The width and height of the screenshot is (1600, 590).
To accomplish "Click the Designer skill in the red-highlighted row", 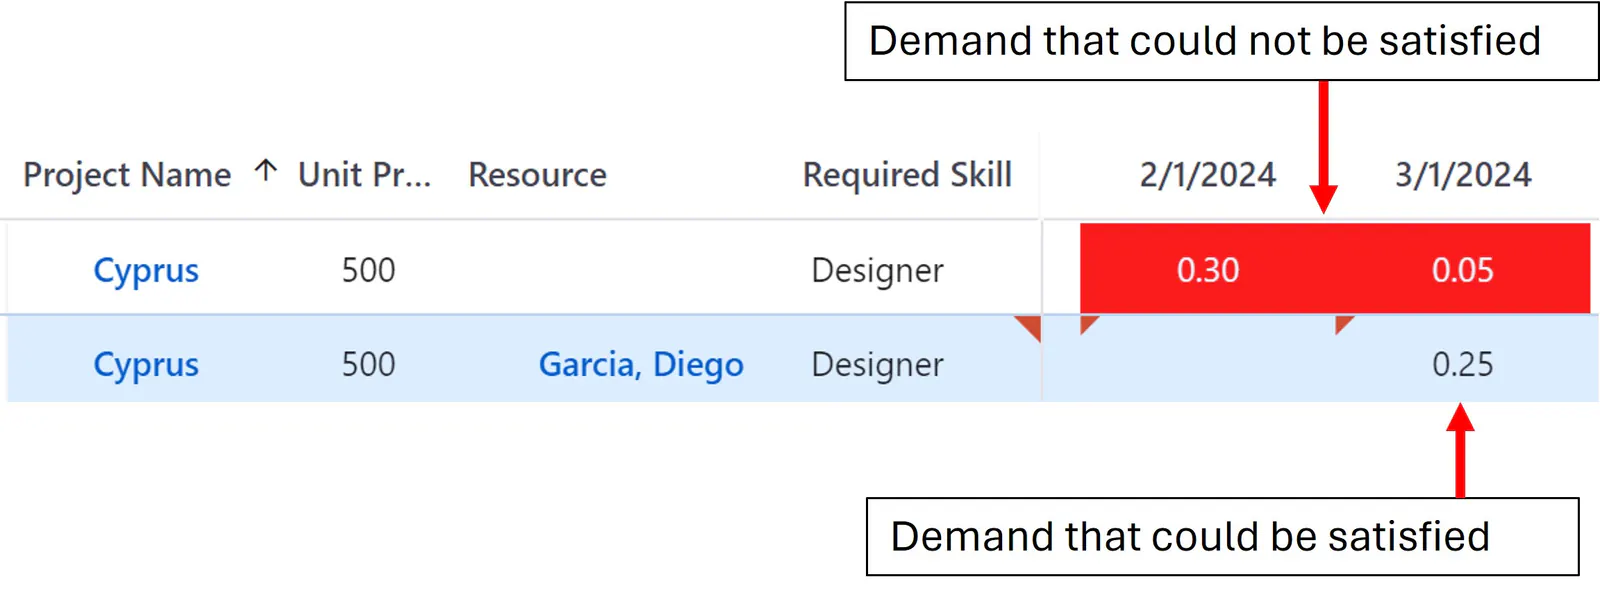I will [877, 270].
